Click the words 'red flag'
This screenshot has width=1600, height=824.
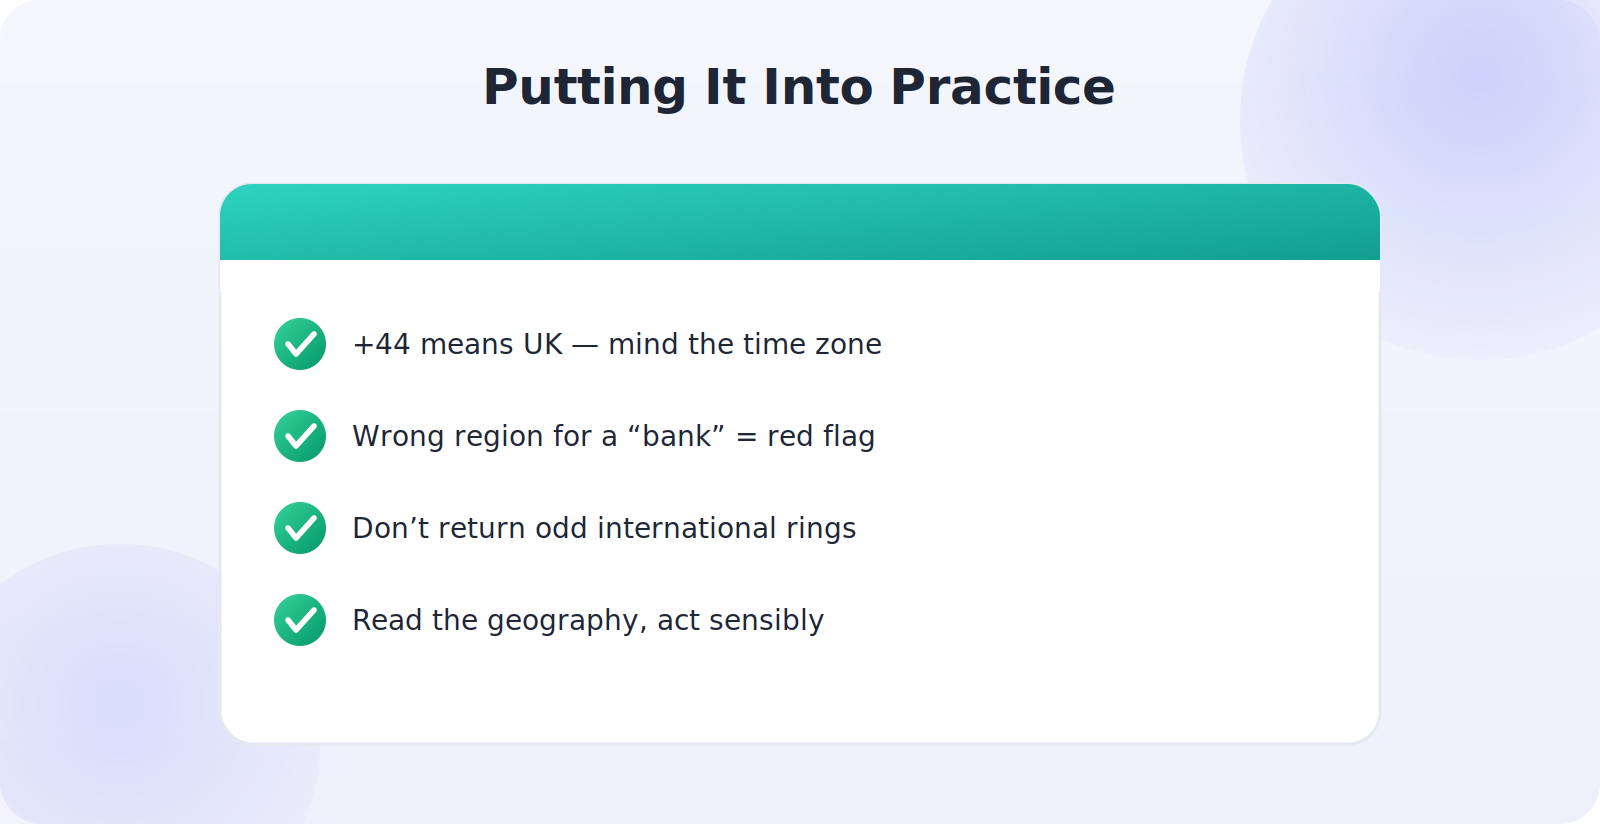pos(821,436)
